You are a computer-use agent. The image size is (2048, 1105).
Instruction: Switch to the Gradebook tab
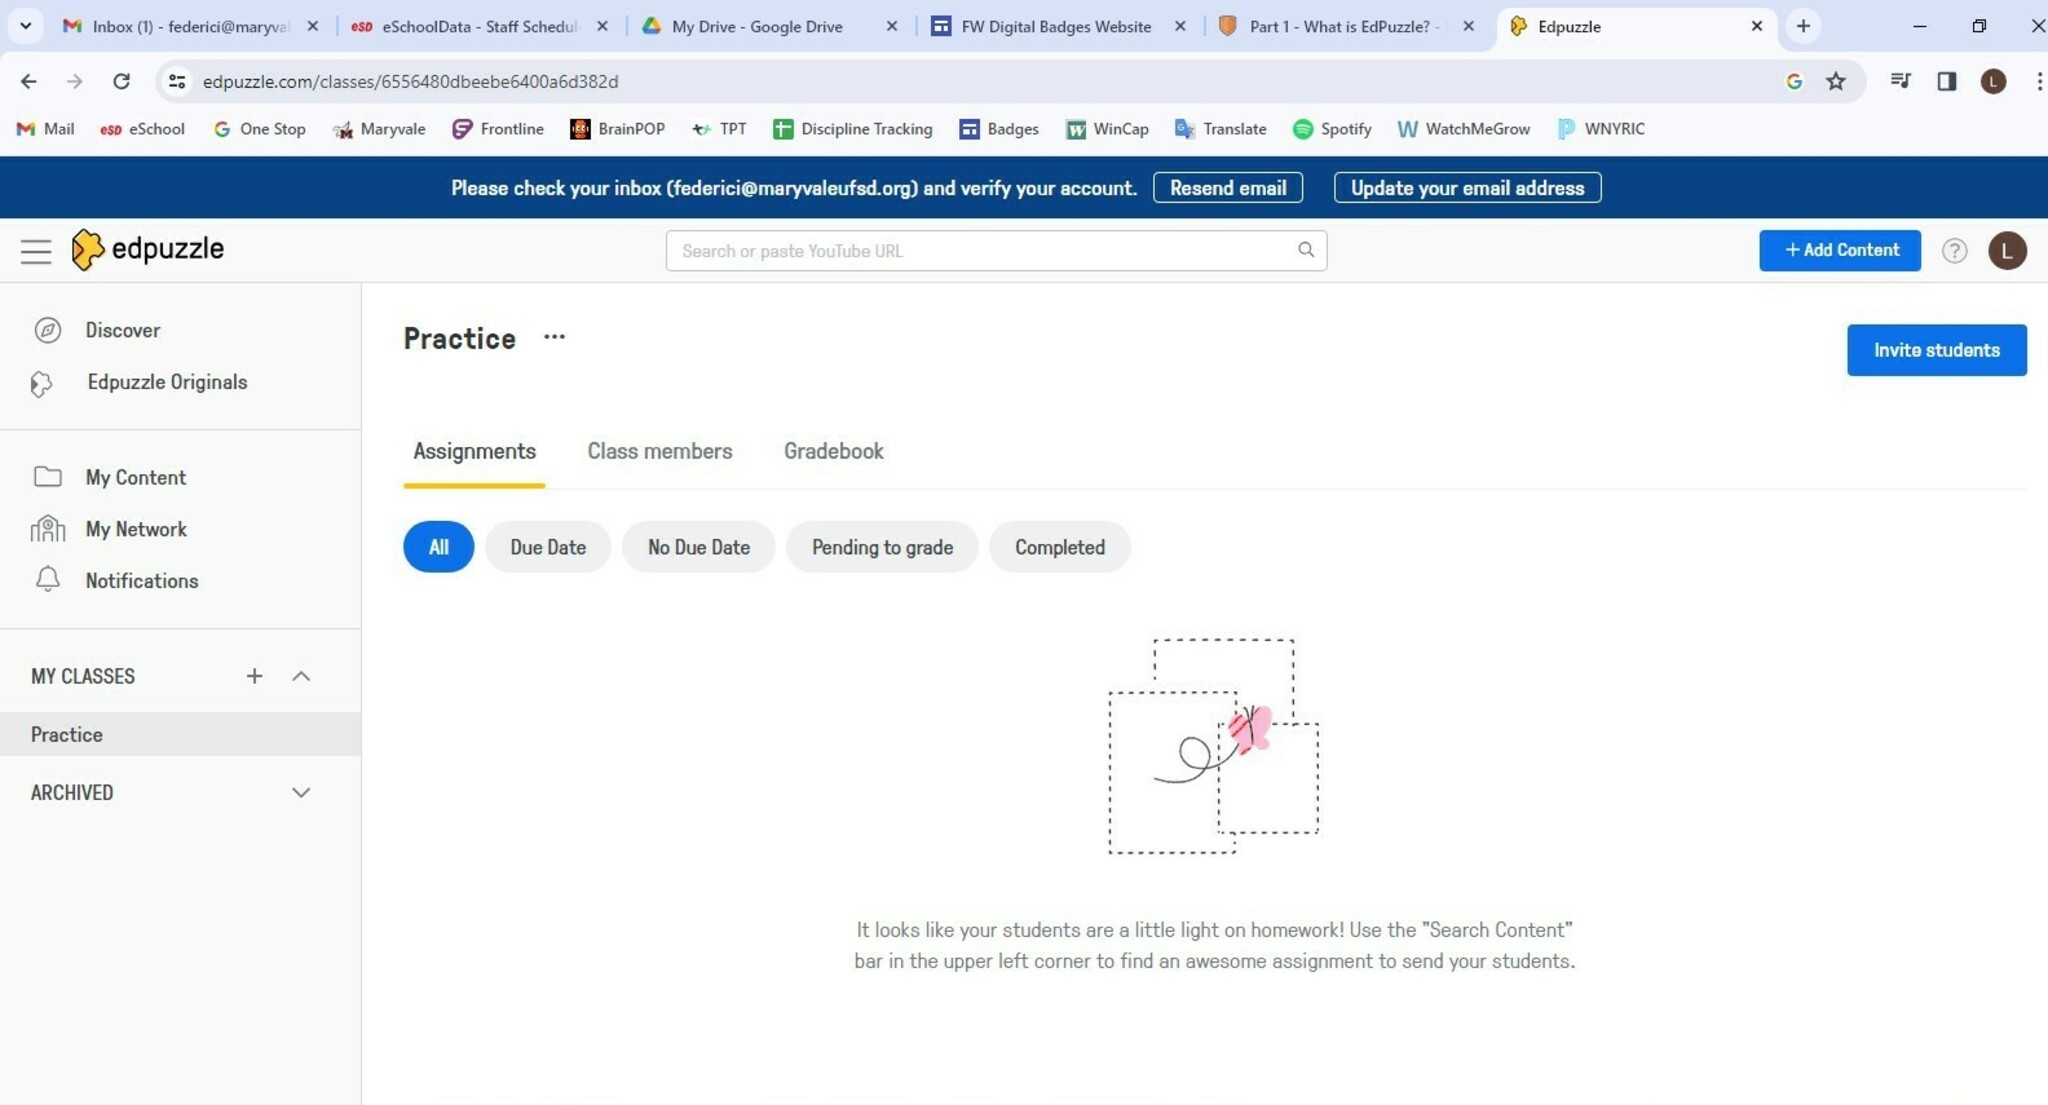click(833, 451)
